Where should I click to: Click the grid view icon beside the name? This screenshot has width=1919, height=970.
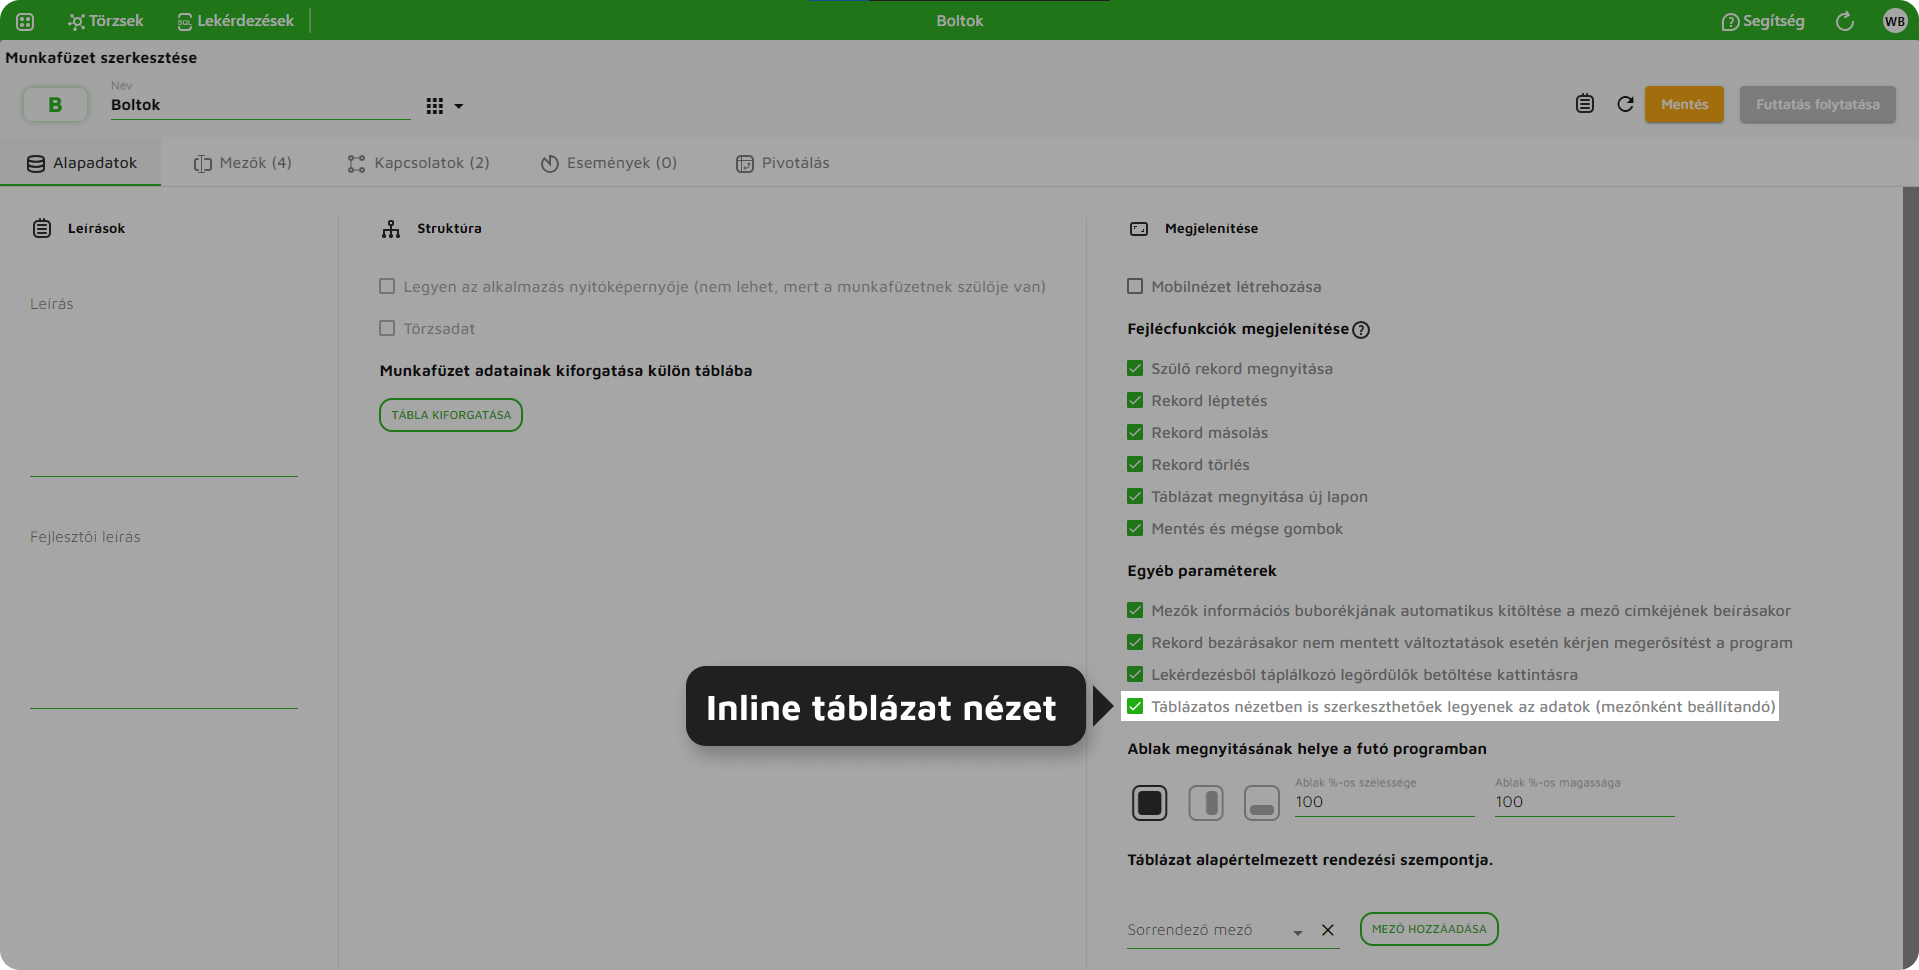tap(434, 106)
